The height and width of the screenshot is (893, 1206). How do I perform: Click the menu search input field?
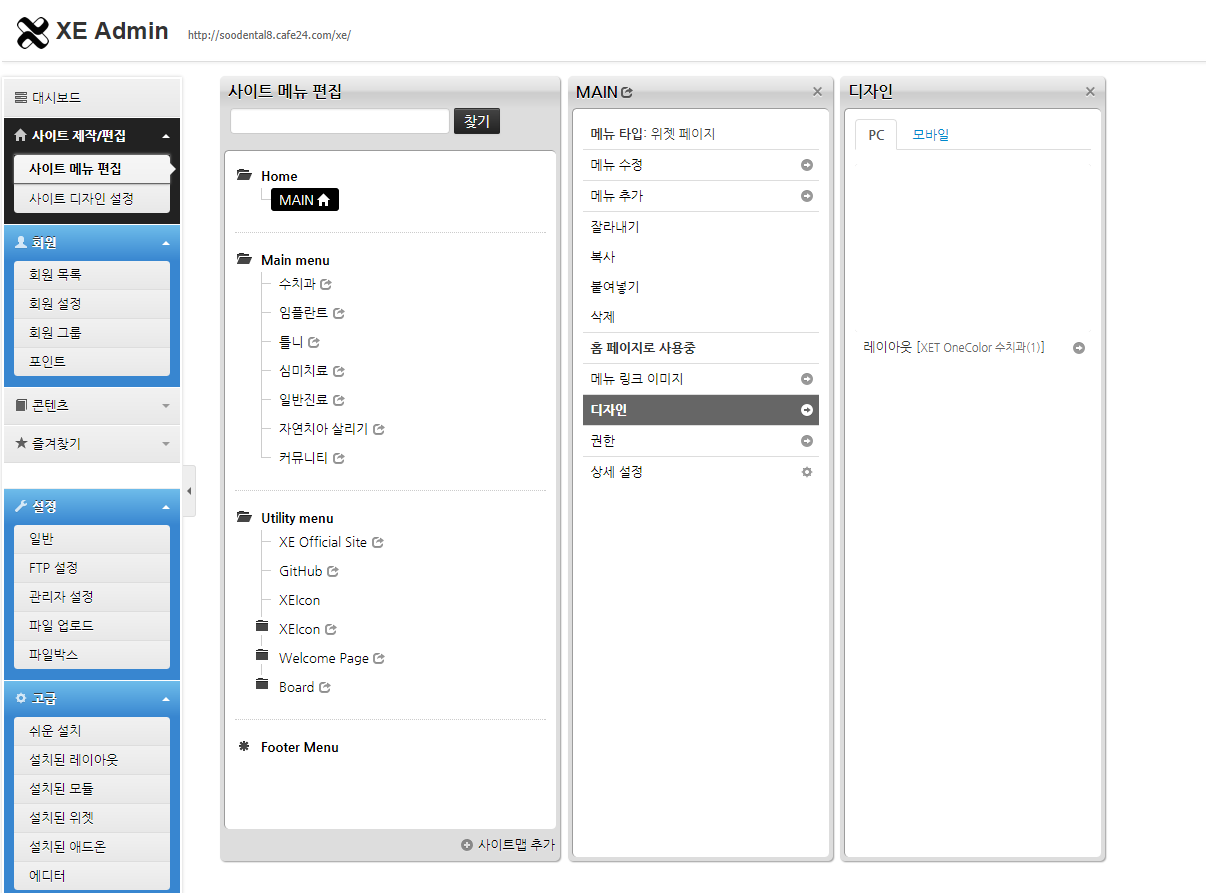click(x=339, y=121)
